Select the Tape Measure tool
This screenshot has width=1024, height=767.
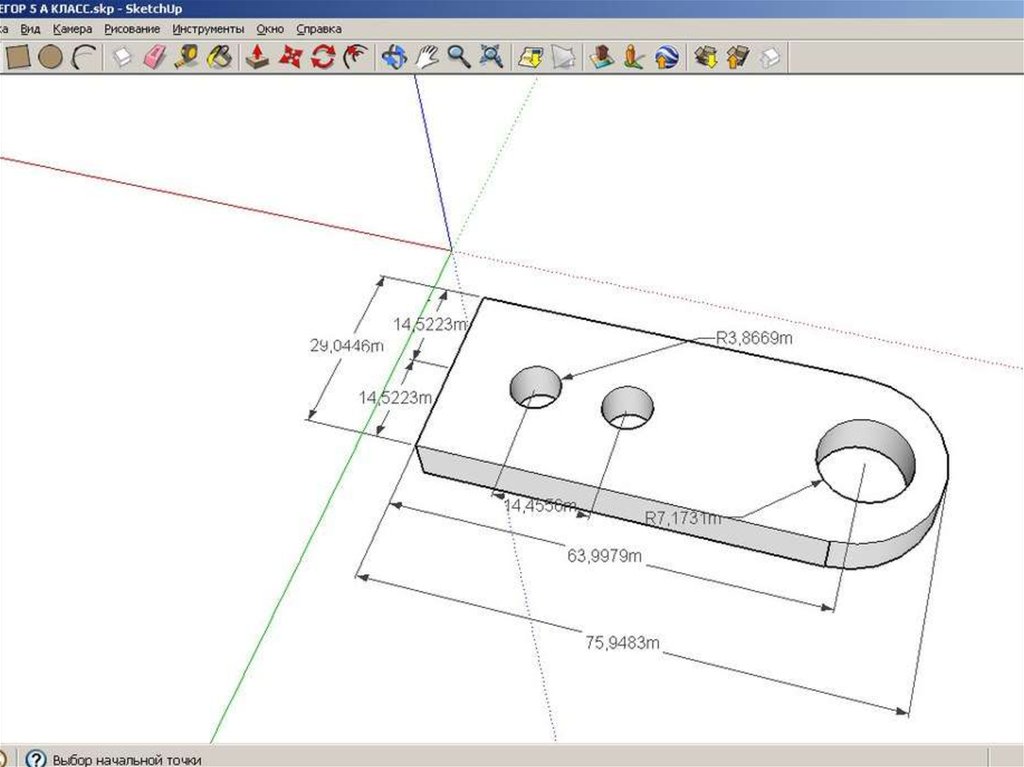[x=187, y=57]
